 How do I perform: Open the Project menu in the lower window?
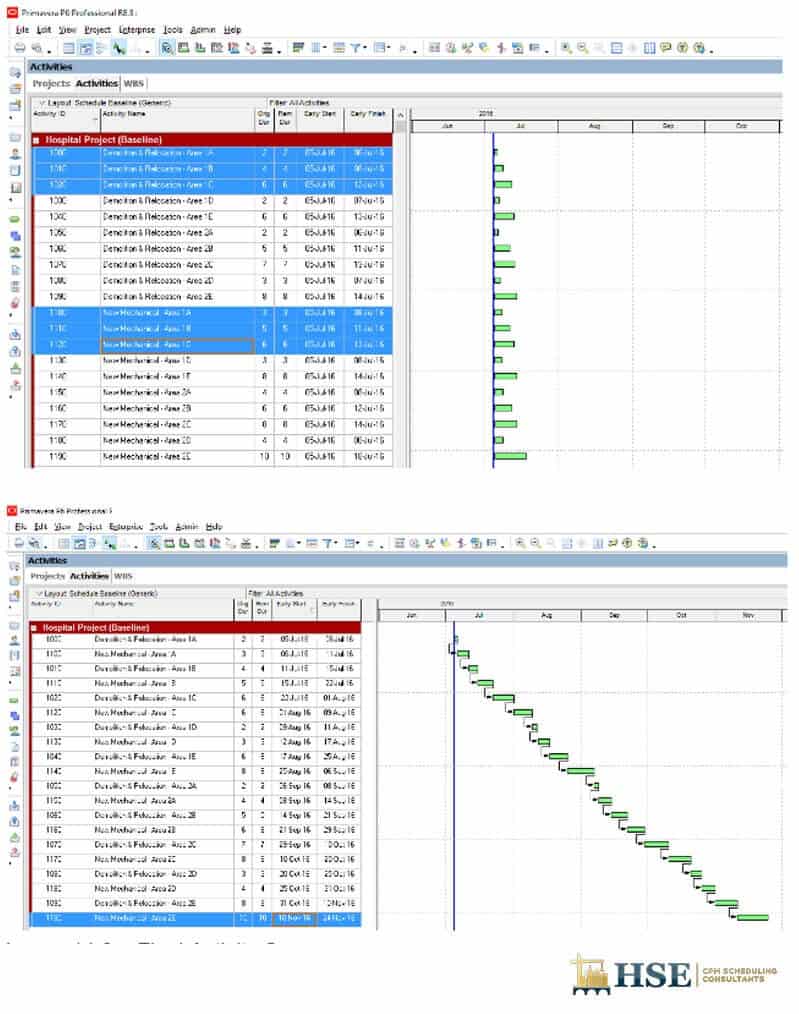(90, 526)
